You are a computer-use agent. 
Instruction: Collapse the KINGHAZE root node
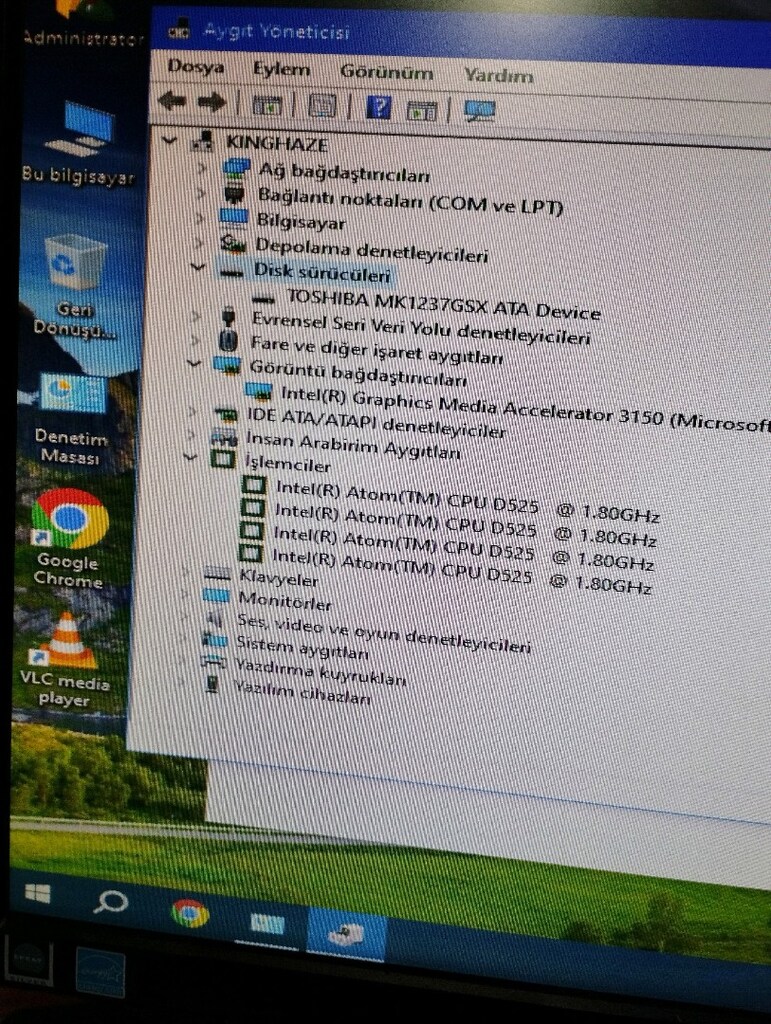169,140
